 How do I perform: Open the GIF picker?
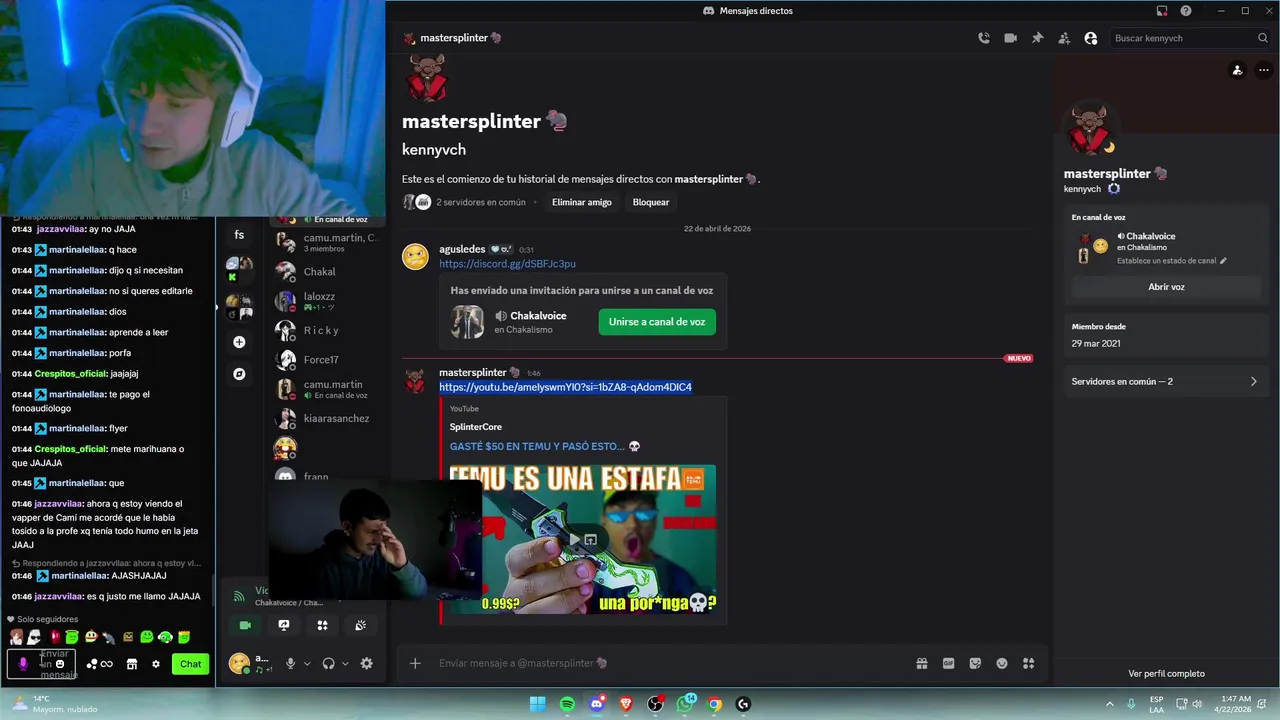tap(948, 663)
